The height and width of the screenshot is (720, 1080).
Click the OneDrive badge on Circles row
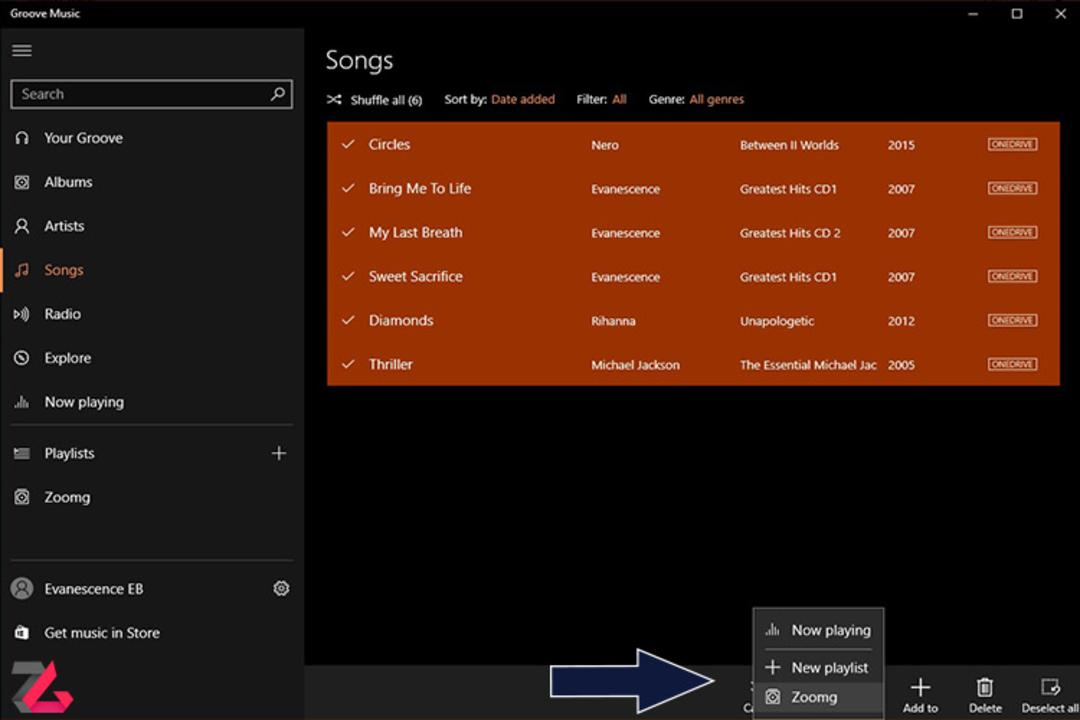pos(1012,144)
